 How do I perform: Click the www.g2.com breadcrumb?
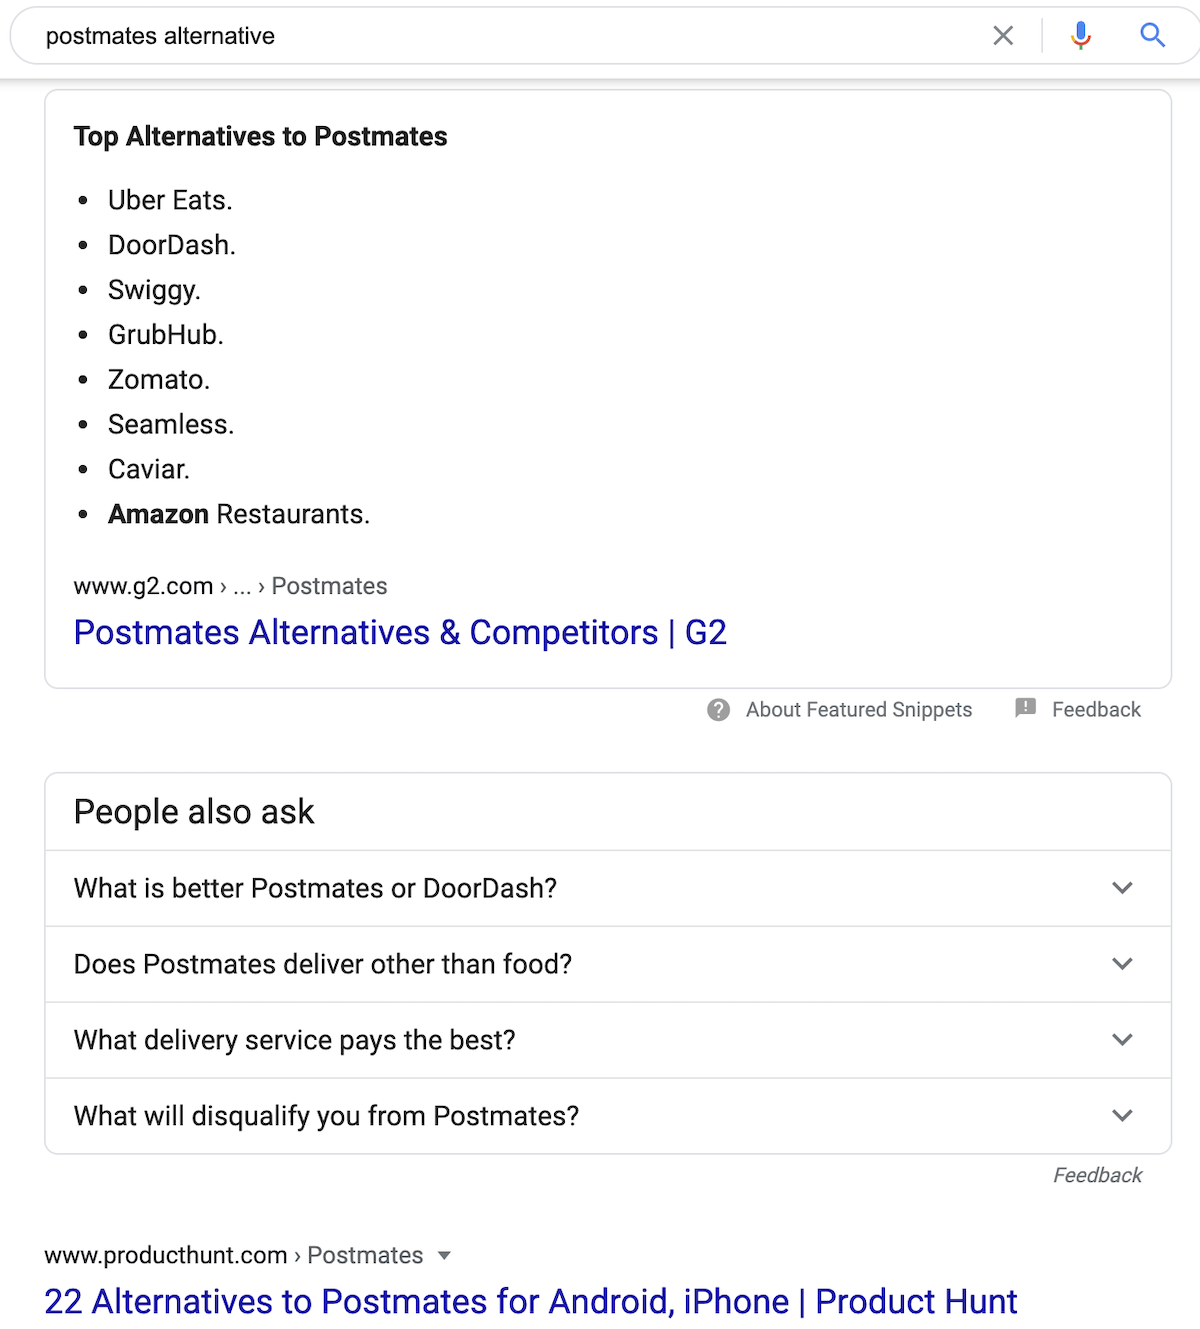tap(142, 586)
